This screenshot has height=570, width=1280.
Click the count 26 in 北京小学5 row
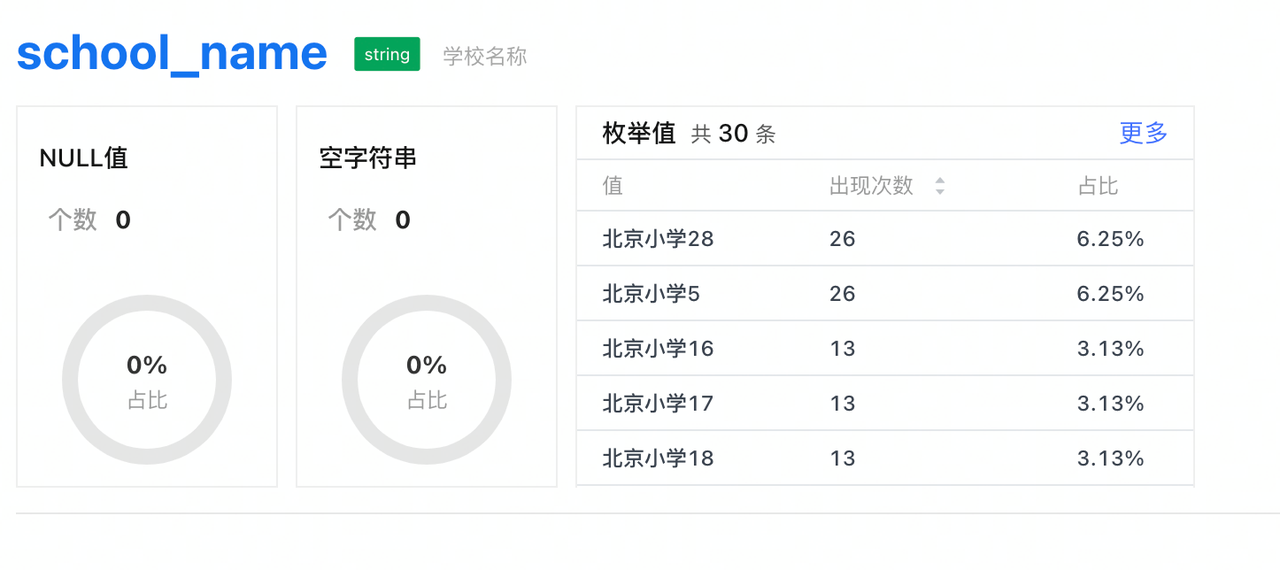point(842,294)
